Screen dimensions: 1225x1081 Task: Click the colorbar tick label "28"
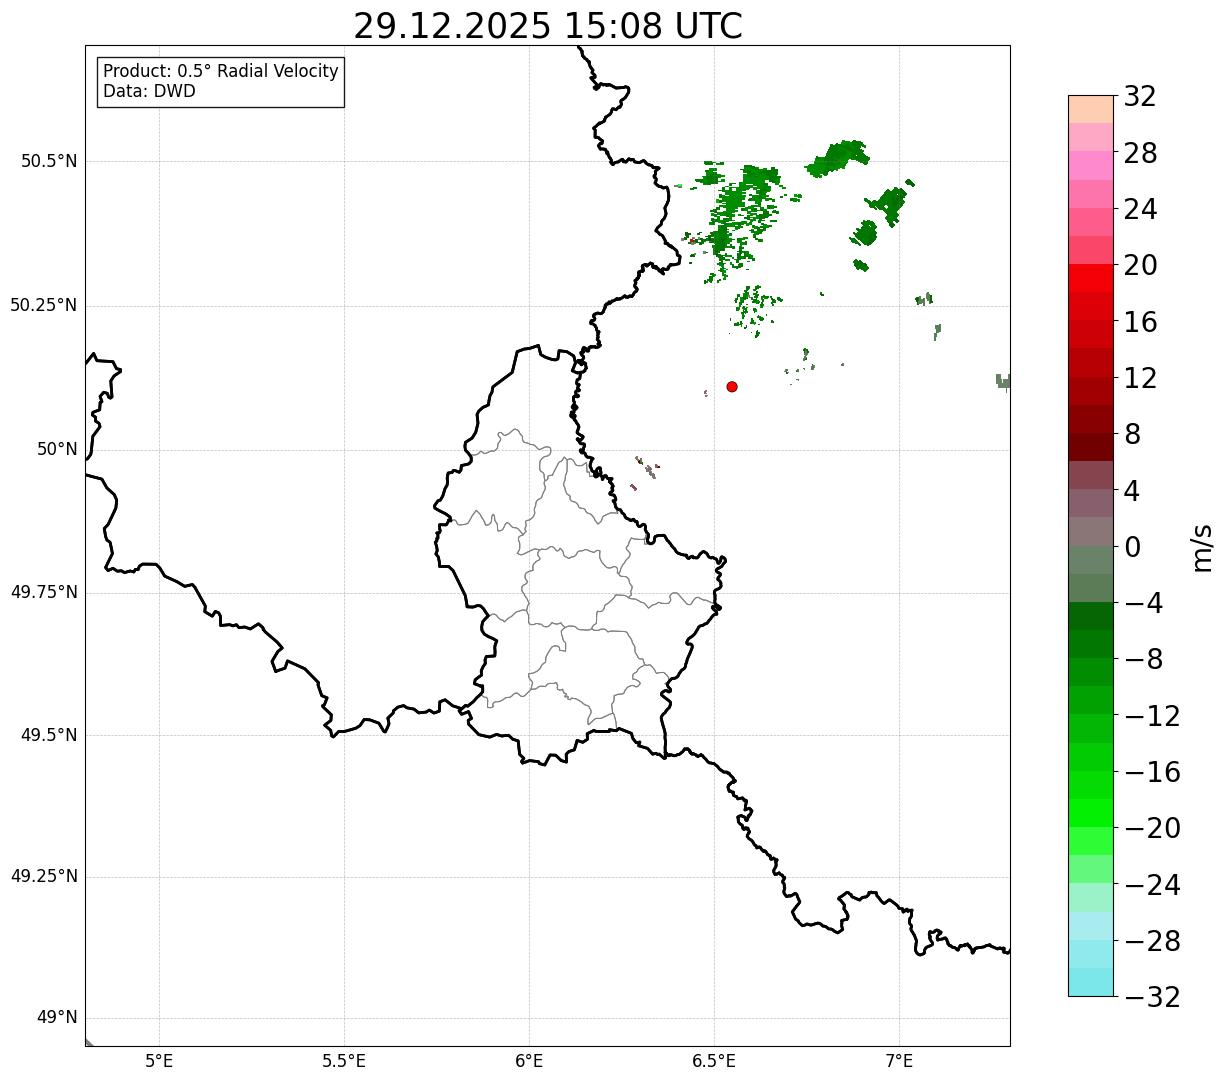click(x=1140, y=153)
